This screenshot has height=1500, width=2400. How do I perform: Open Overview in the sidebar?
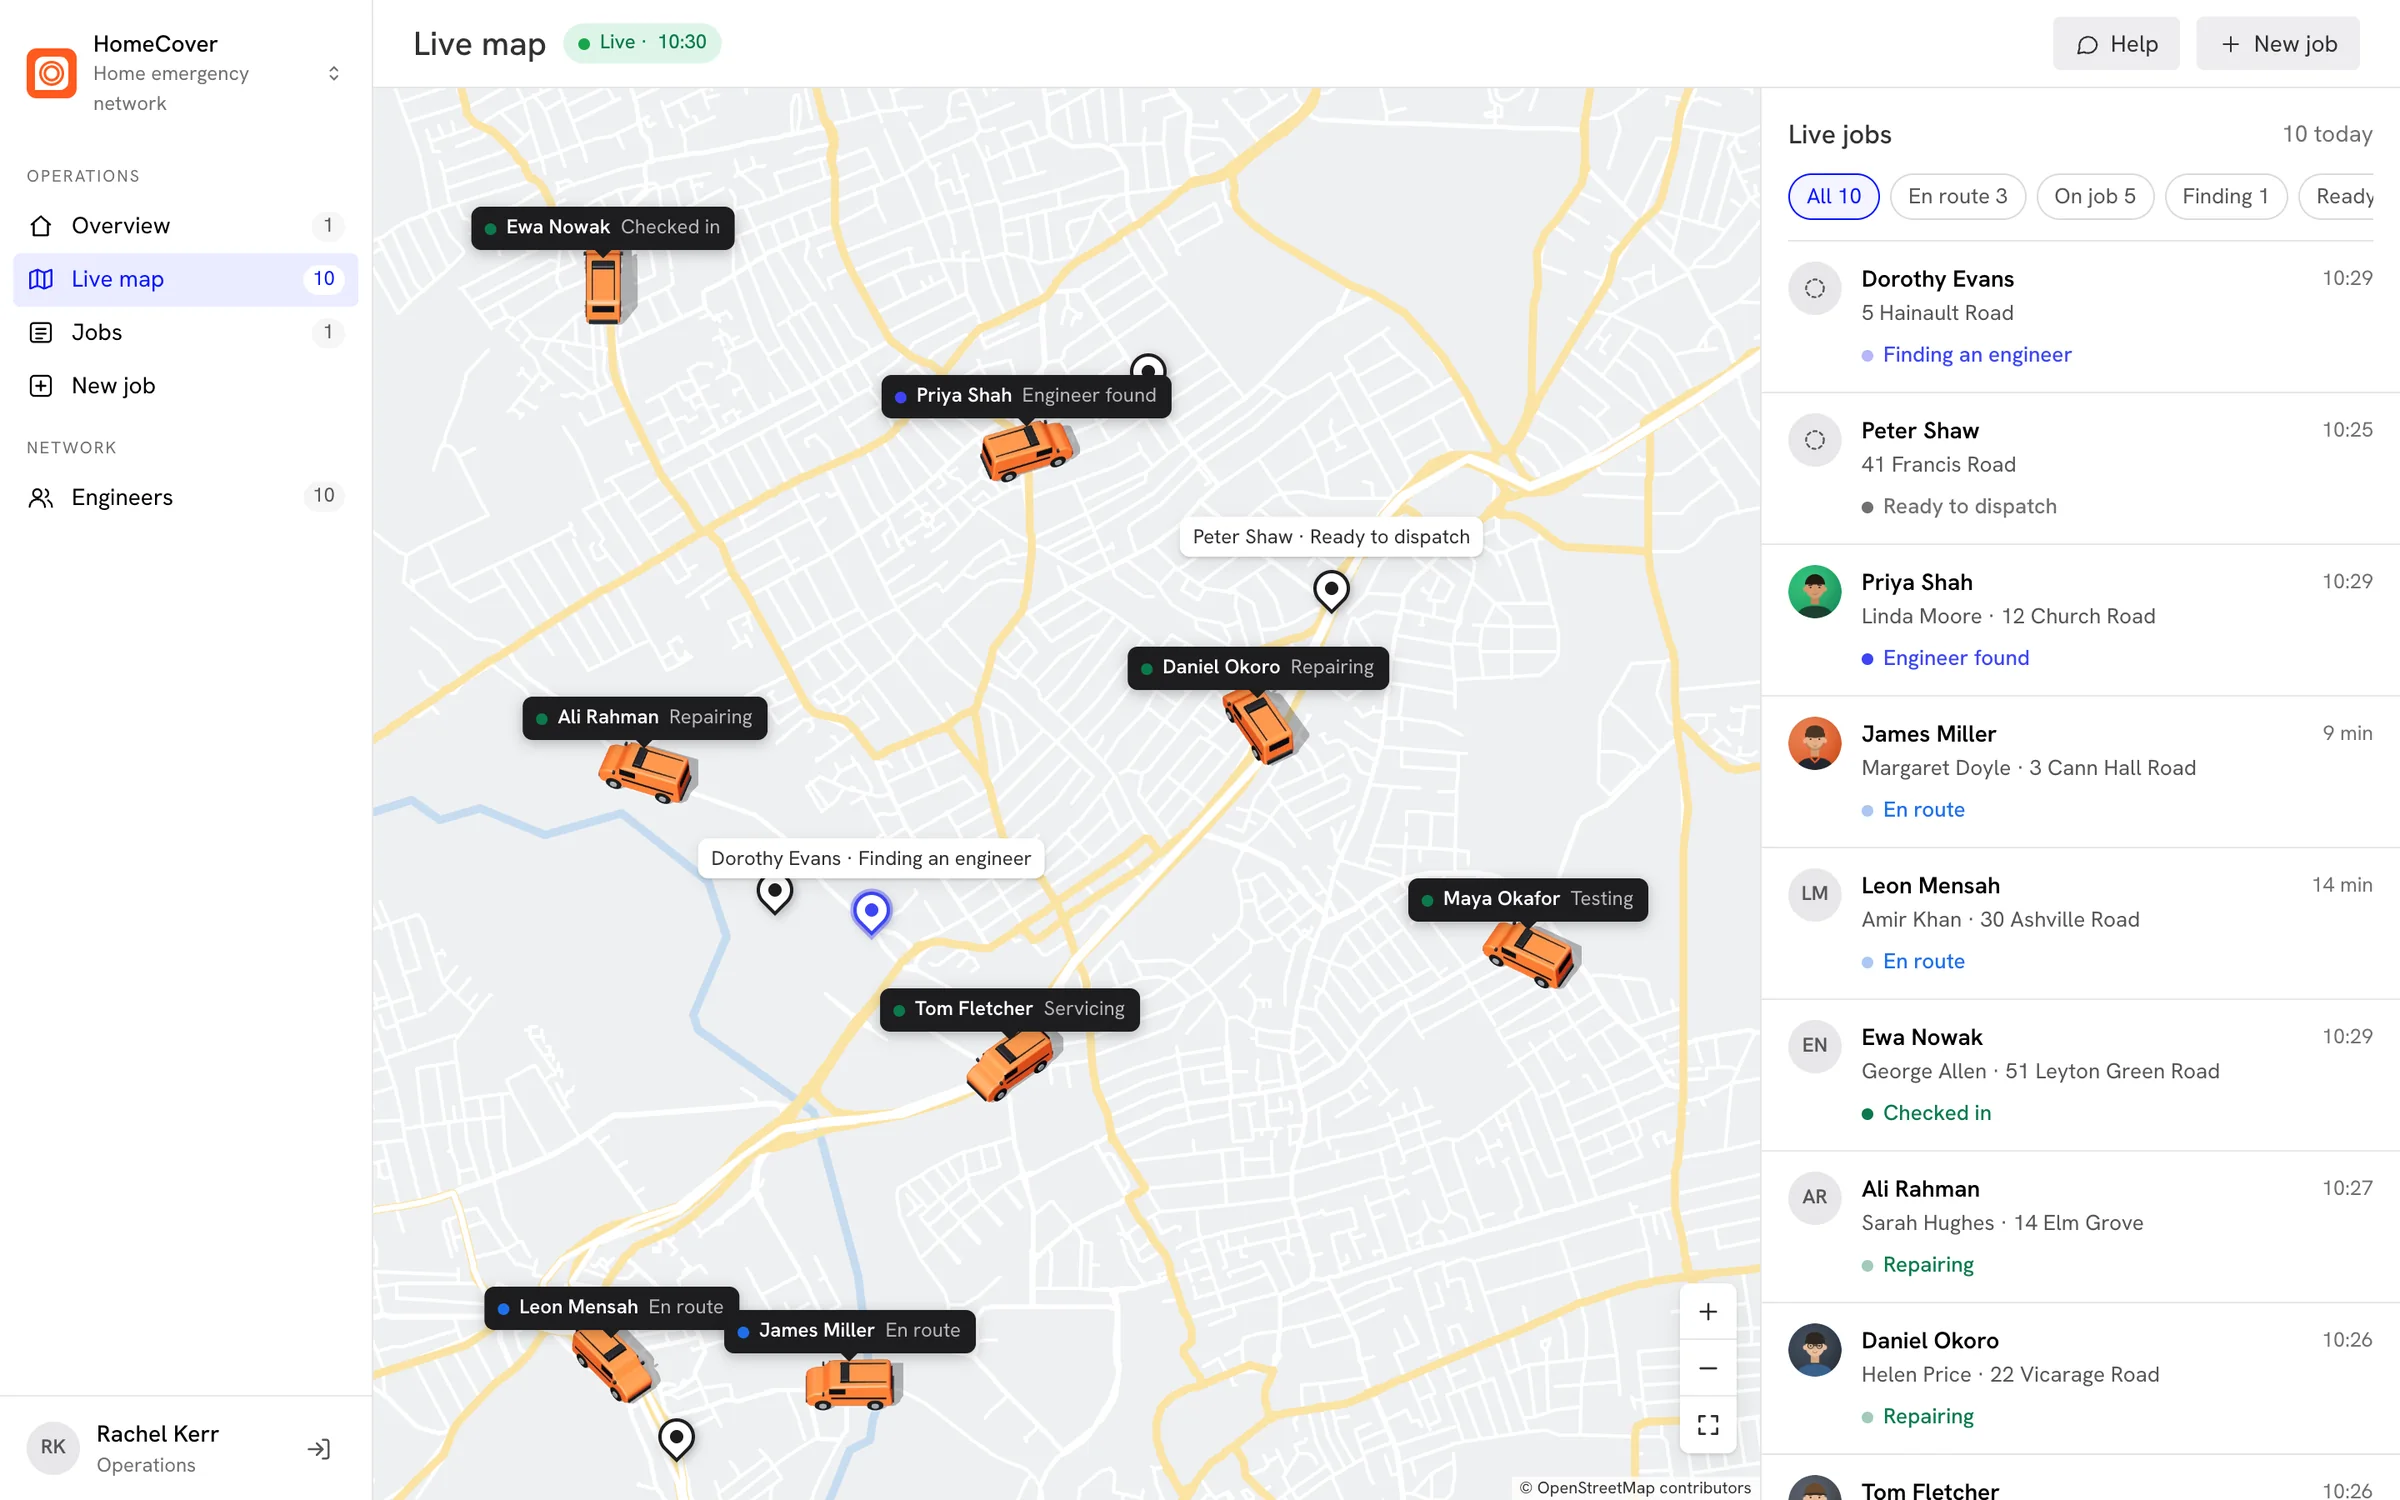186,226
